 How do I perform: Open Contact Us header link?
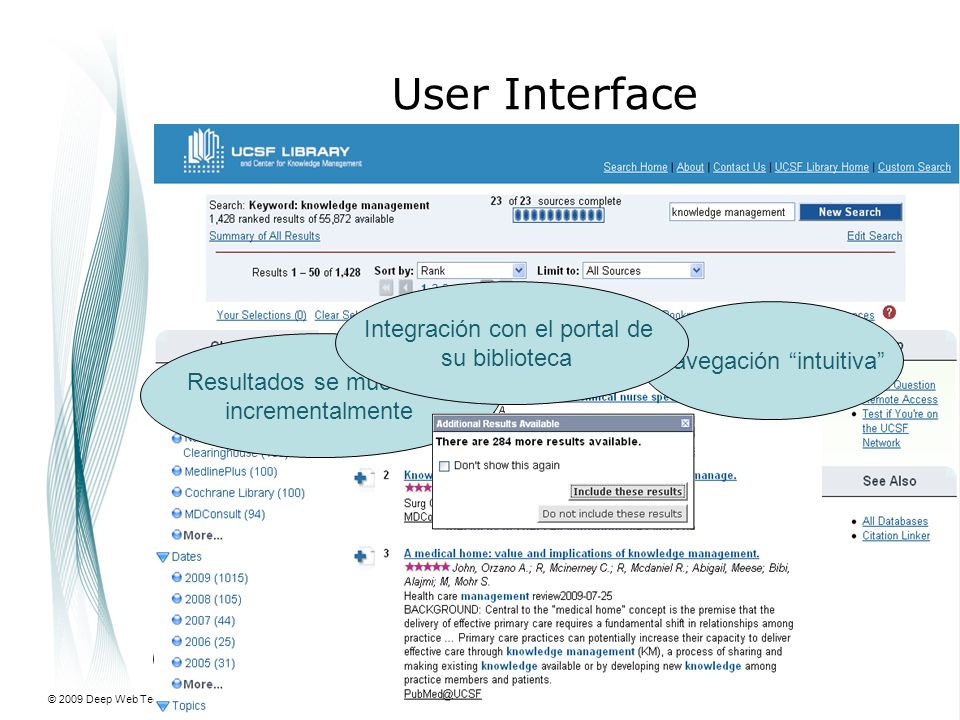coord(739,167)
